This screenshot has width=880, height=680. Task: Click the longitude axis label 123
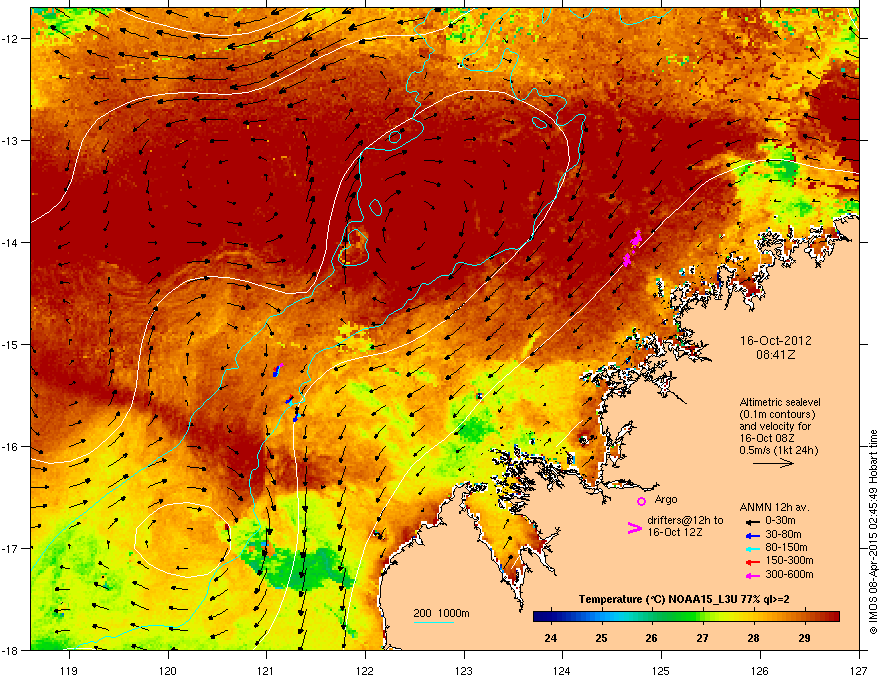pos(464,670)
